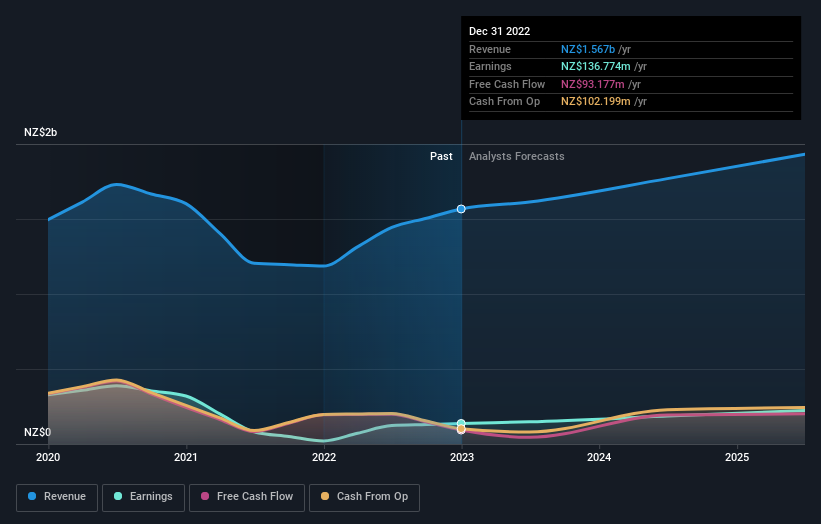Click the Free Cash Flow label in tooltip
Screen dimensions: 821x524
pos(507,84)
